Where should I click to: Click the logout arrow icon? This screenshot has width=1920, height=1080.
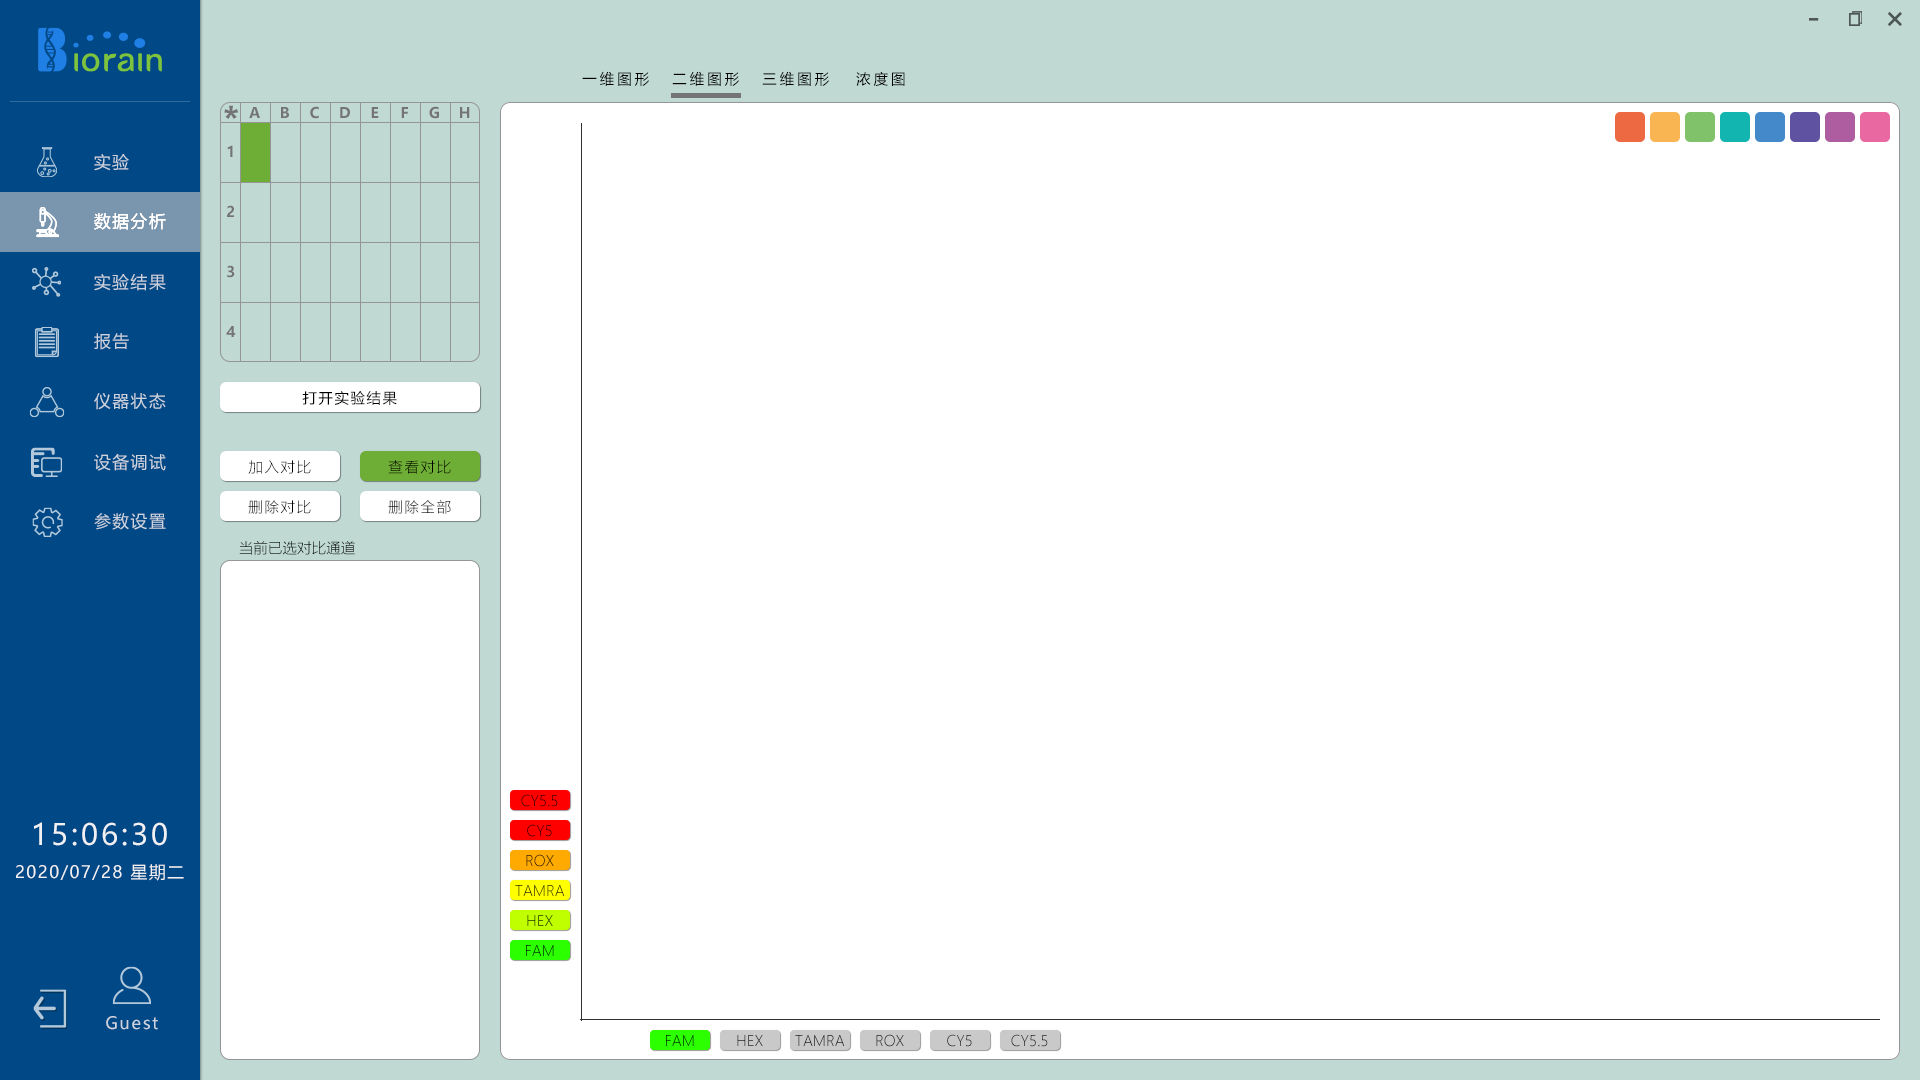(50, 1008)
